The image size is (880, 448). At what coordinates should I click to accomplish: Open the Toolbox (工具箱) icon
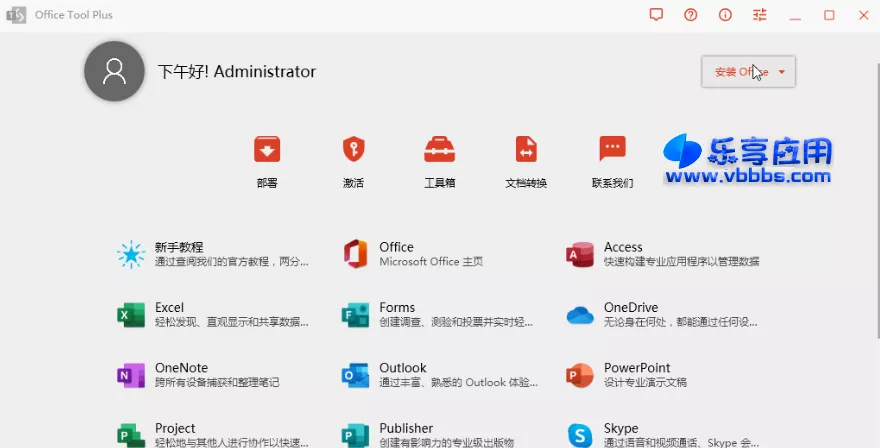click(439, 149)
